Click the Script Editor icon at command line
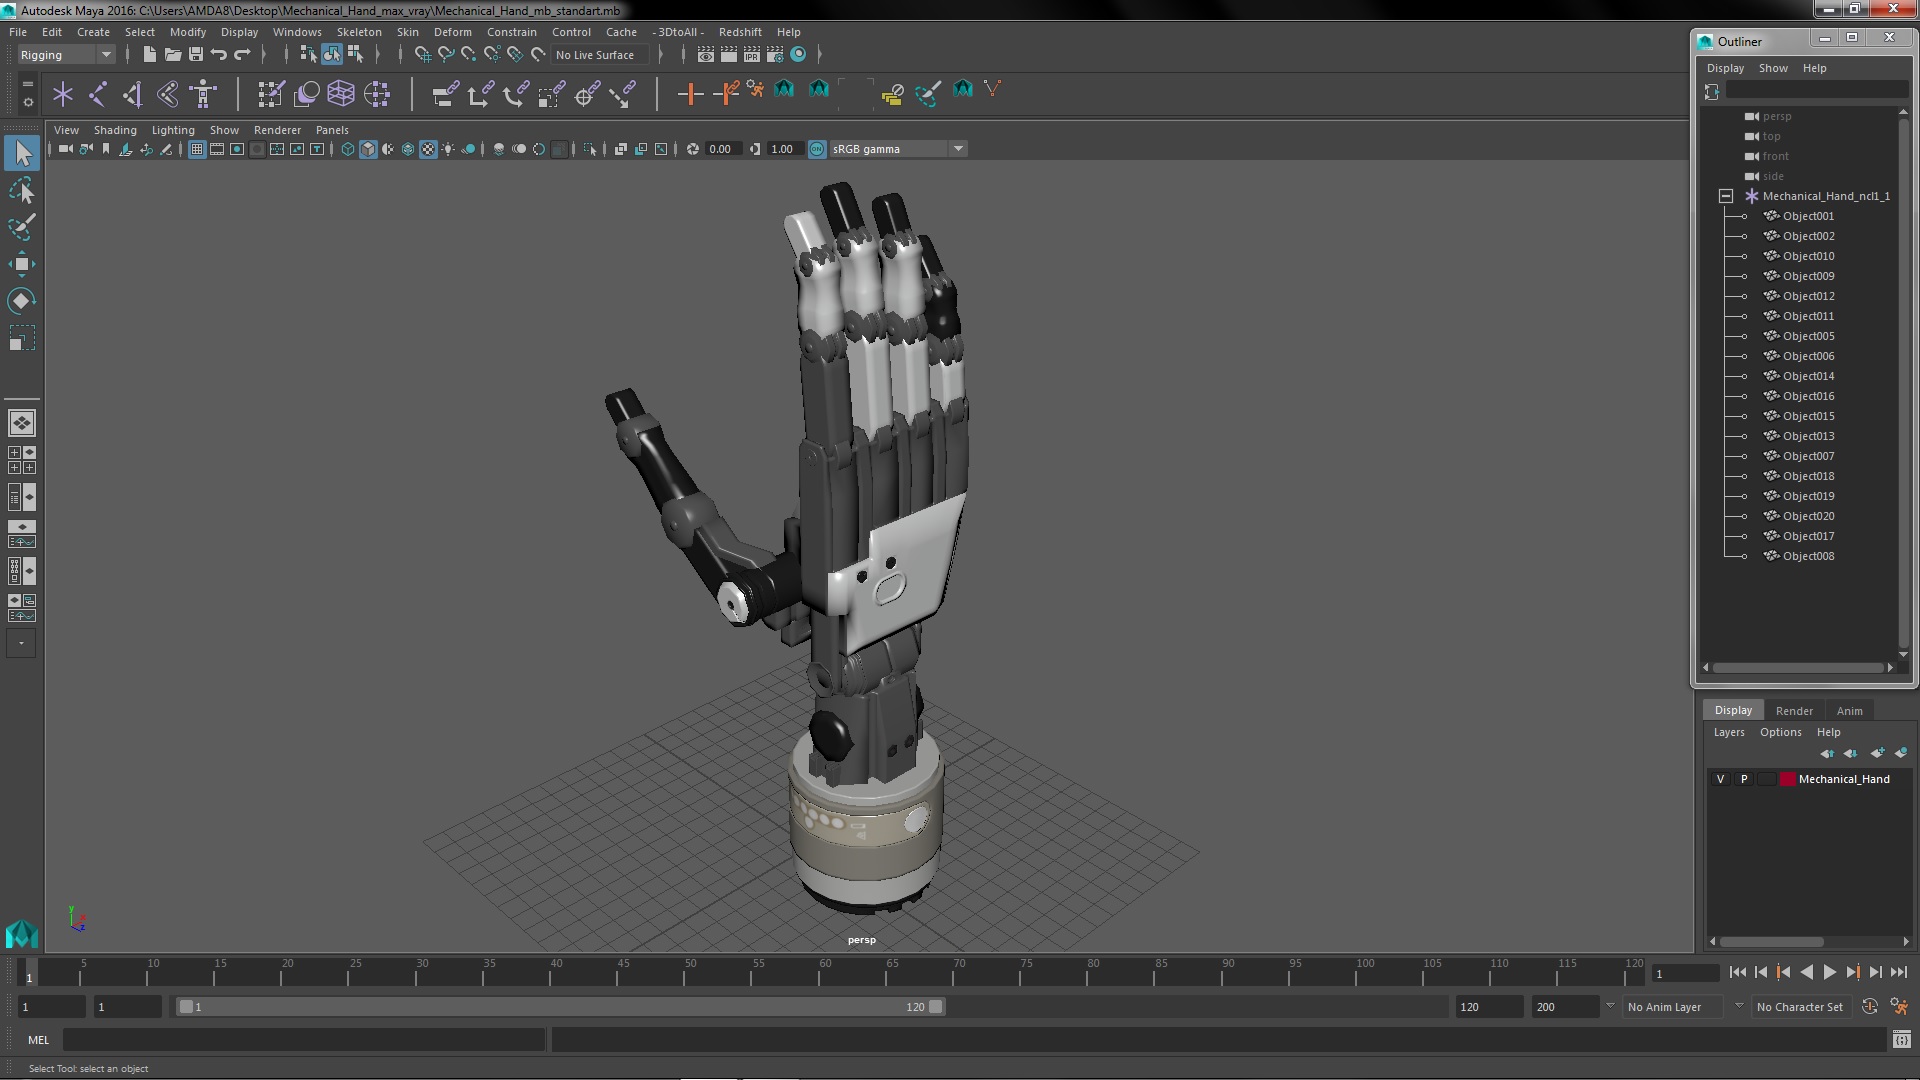 tap(1901, 1040)
